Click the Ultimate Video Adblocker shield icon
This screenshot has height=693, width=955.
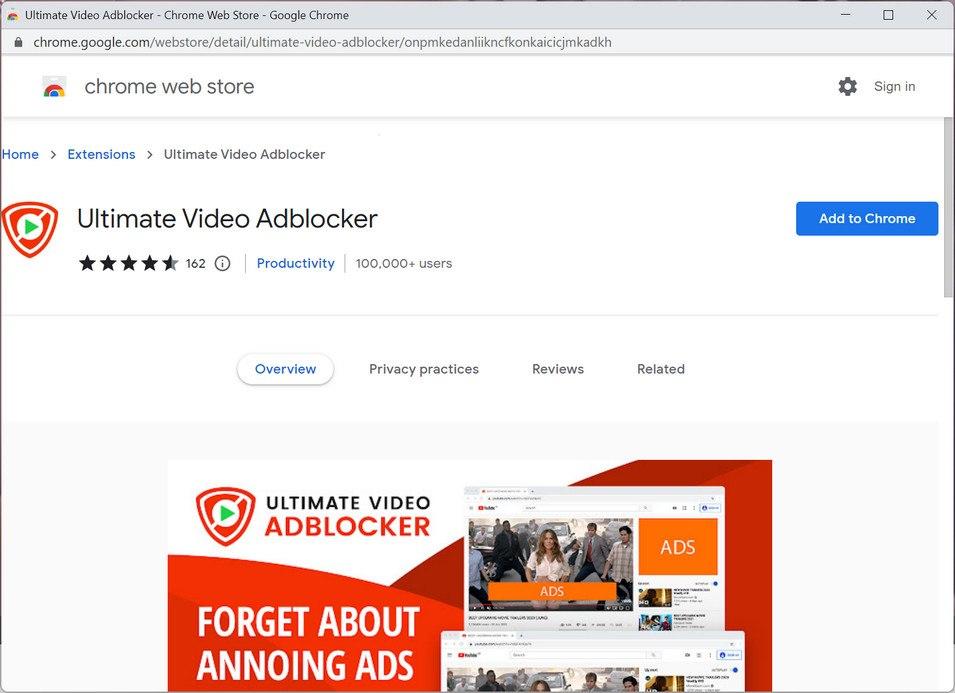tap(29, 229)
